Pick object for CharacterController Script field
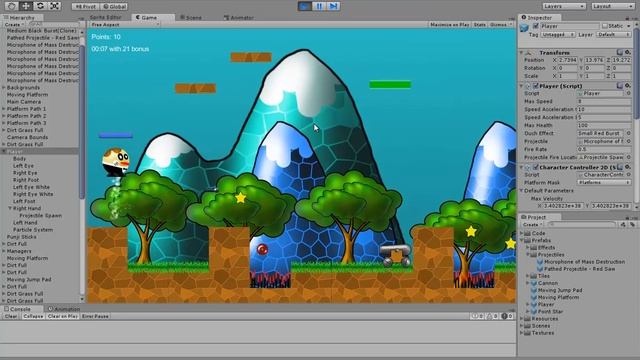 coord(629,175)
